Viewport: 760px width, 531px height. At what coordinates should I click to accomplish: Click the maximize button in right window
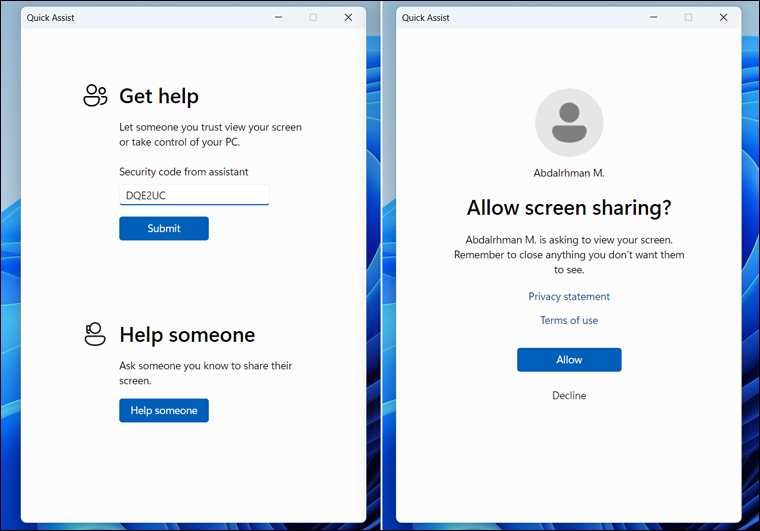[688, 17]
